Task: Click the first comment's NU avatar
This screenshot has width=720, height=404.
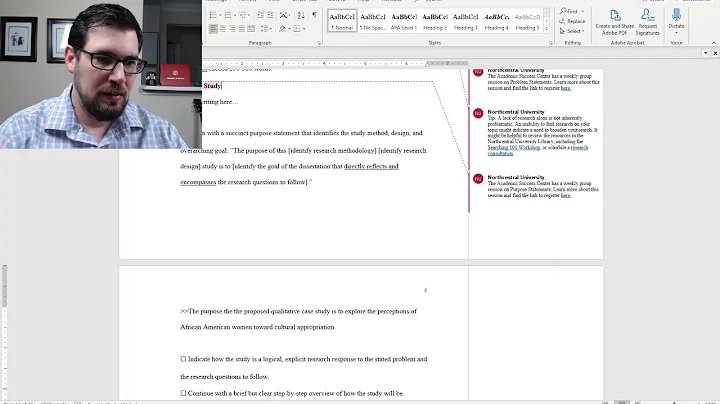Action: tap(478, 72)
